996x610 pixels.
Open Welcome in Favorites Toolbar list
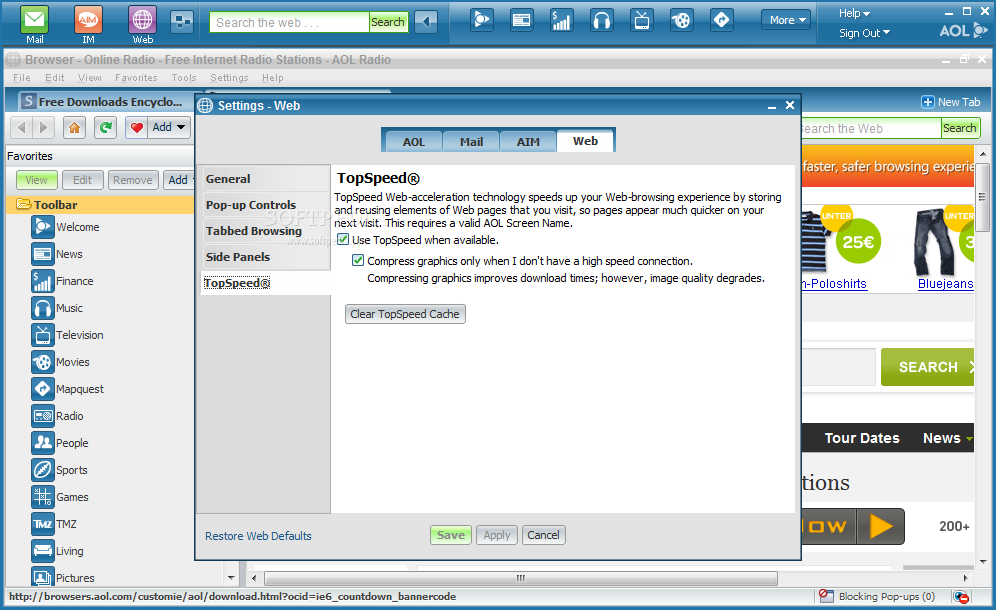(65, 227)
